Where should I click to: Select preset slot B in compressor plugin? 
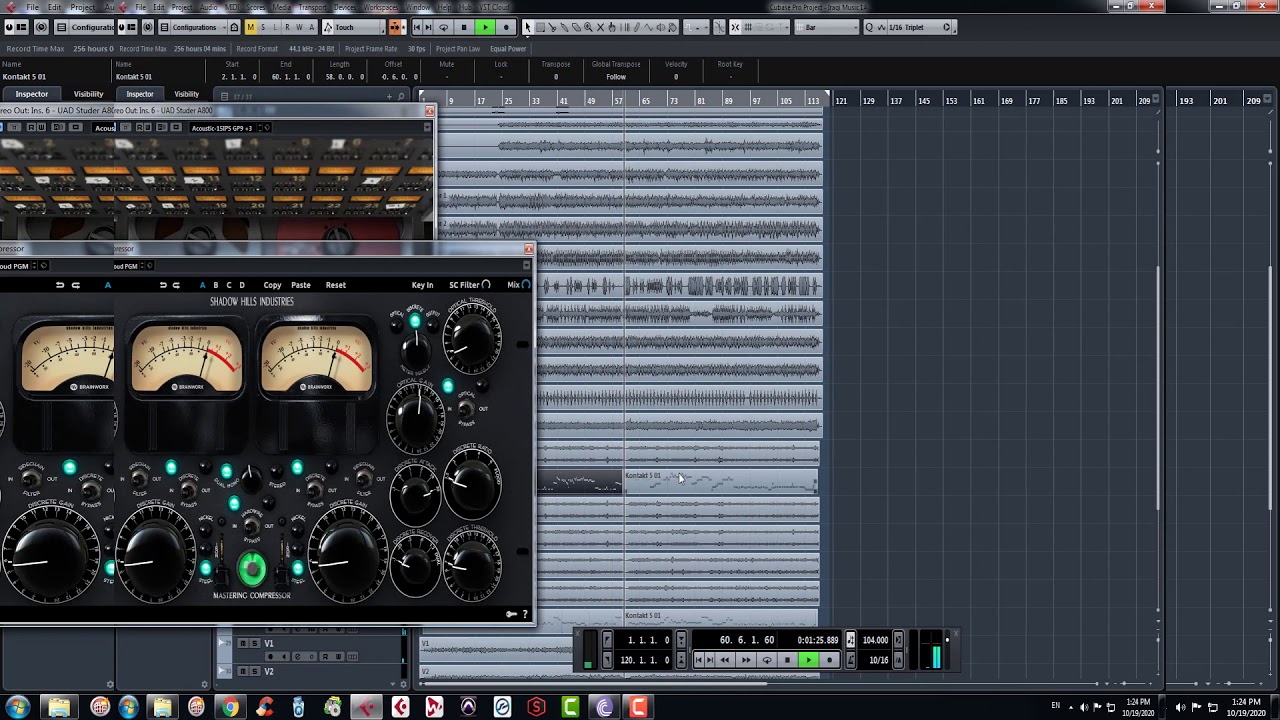point(215,285)
